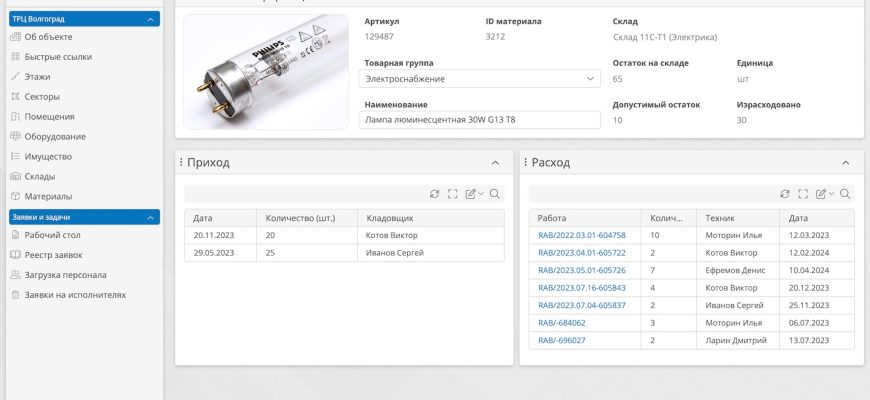This screenshot has width=870, height=400.
Task: Expand Расход table to fullscreen
Action: 803,194
